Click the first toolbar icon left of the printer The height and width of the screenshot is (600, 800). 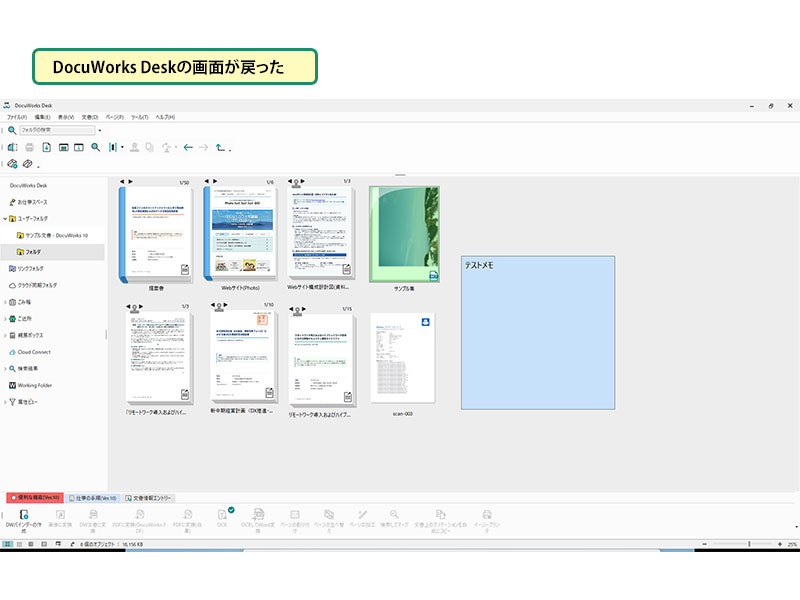click(13, 147)
